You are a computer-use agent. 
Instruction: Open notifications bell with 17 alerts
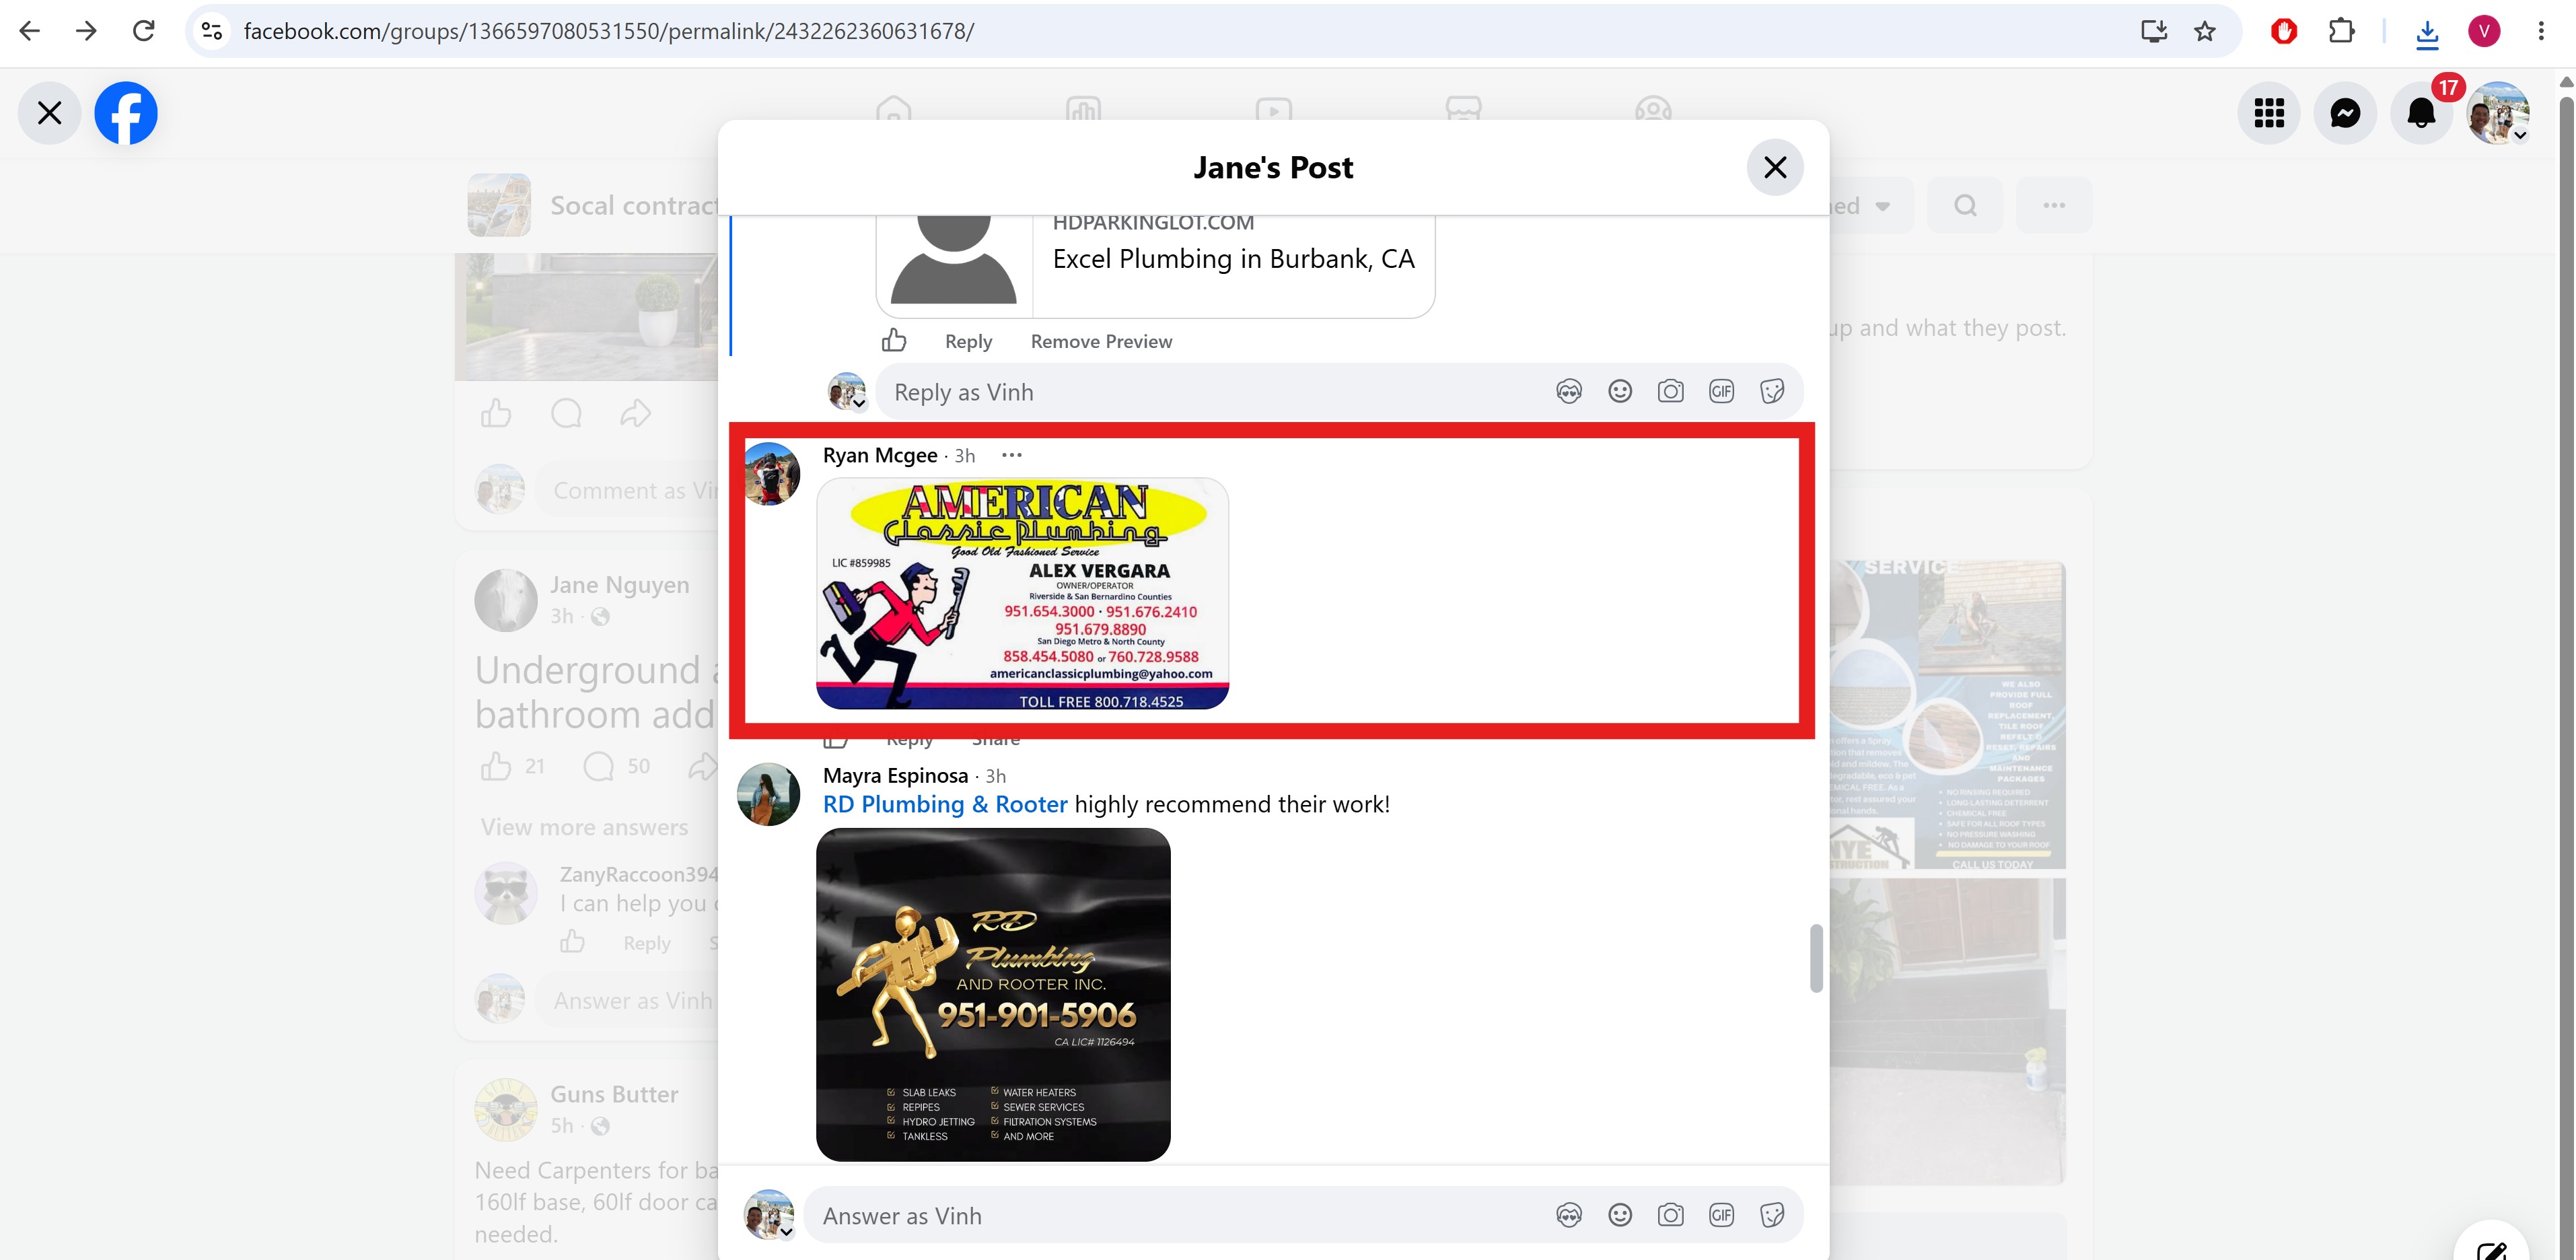2421,113
